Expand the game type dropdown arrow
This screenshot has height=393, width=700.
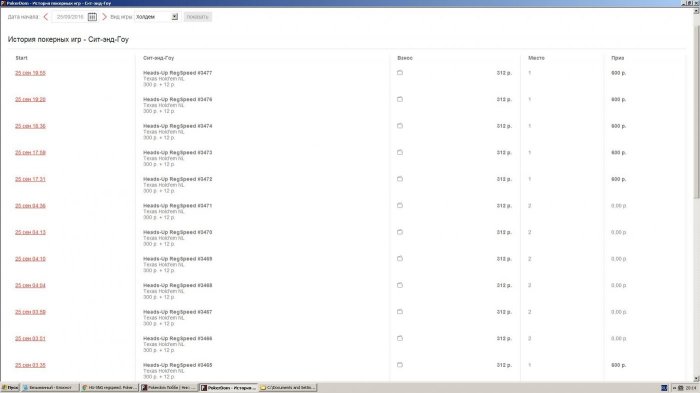[175, 17]
